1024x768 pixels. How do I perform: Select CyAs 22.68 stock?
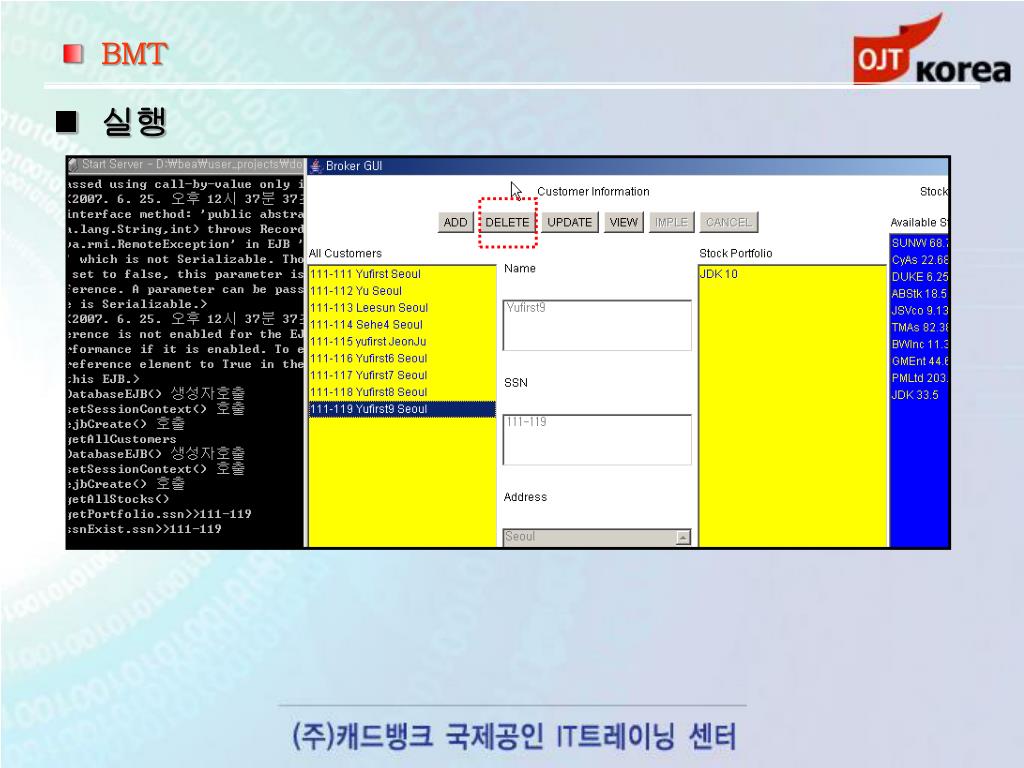pos(920,260)
